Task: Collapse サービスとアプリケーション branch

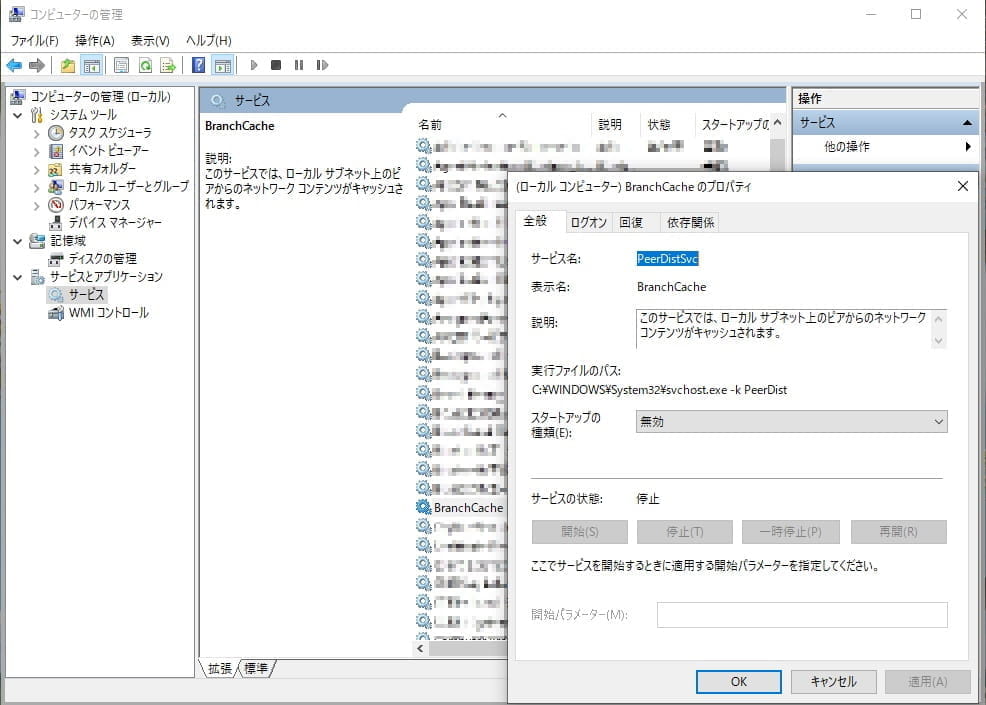Action: coord(18,277)
